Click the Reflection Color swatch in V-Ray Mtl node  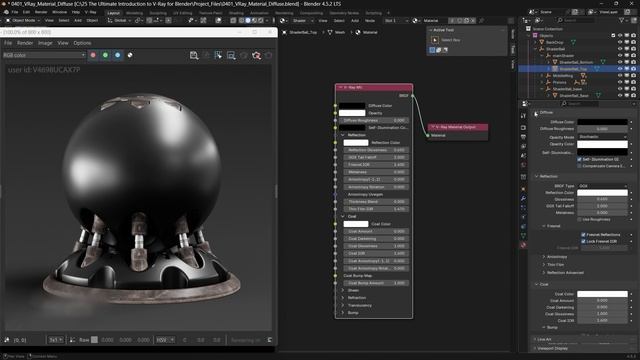click(x=356, y=142)
